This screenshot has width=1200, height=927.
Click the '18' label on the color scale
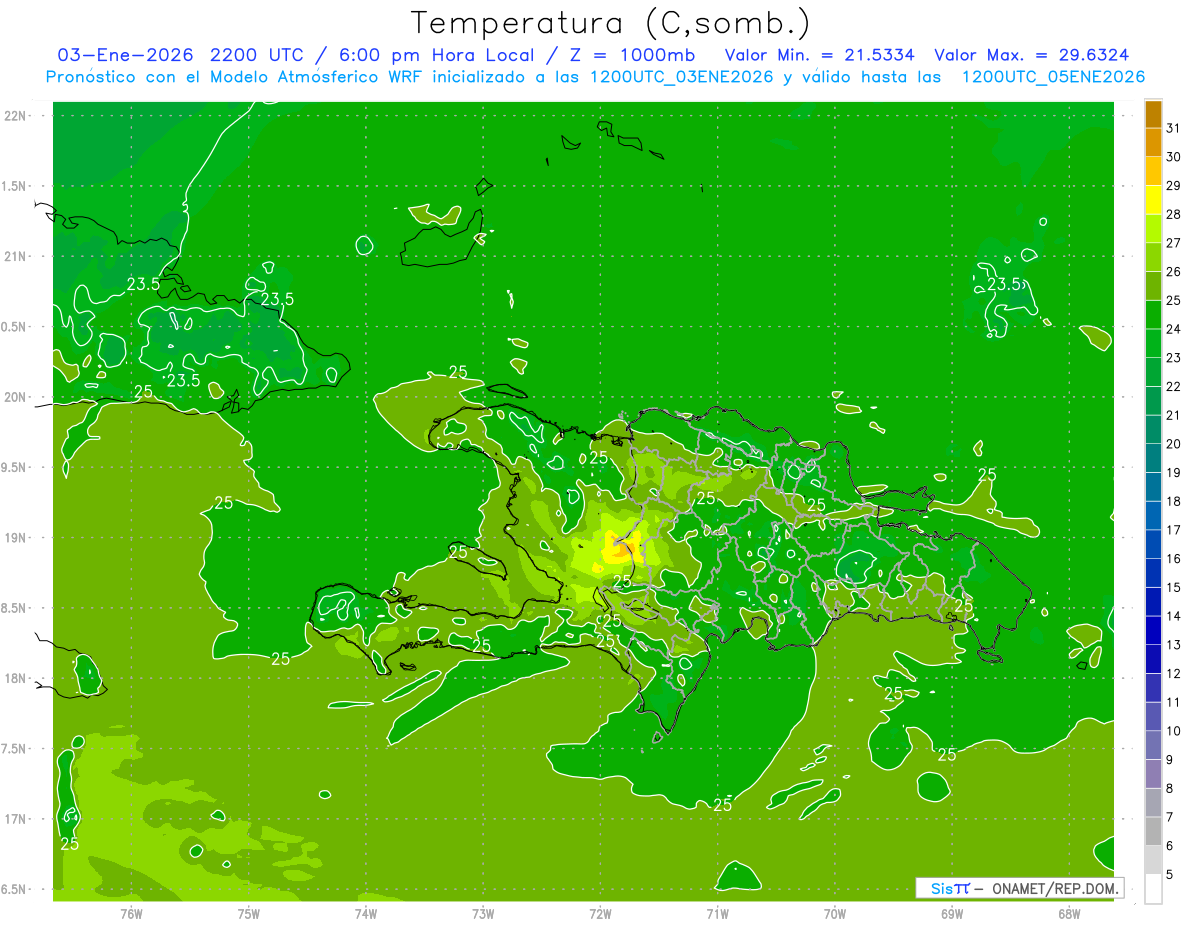(1173, 501)
